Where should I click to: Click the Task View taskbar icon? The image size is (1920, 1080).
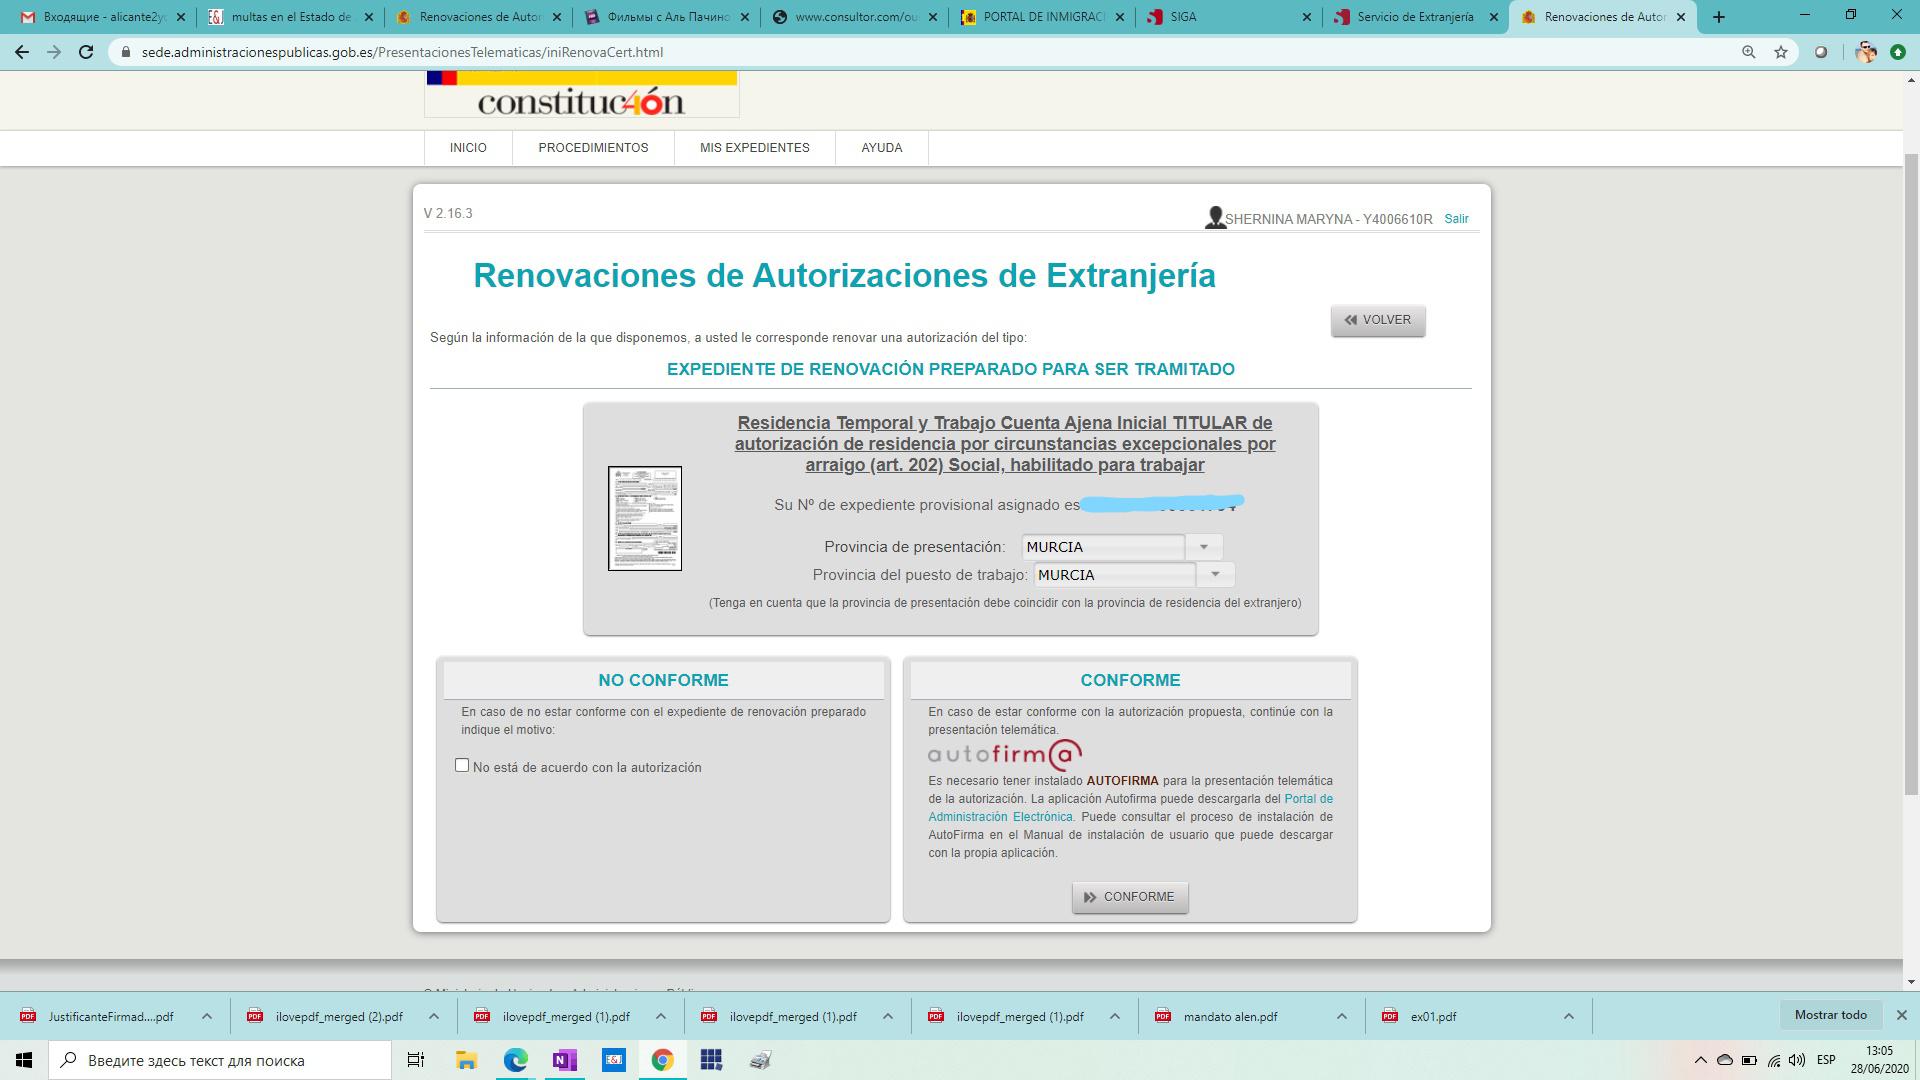point(416,1060)
